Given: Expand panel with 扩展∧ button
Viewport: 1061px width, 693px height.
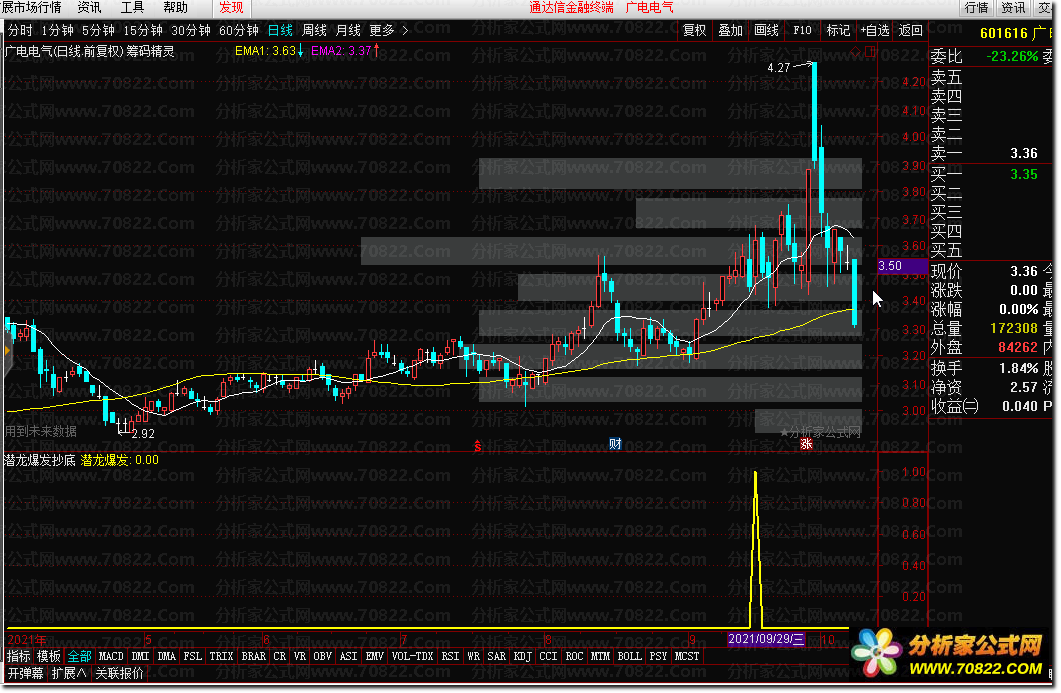Looking at the screenshot, I should (69, 673).
